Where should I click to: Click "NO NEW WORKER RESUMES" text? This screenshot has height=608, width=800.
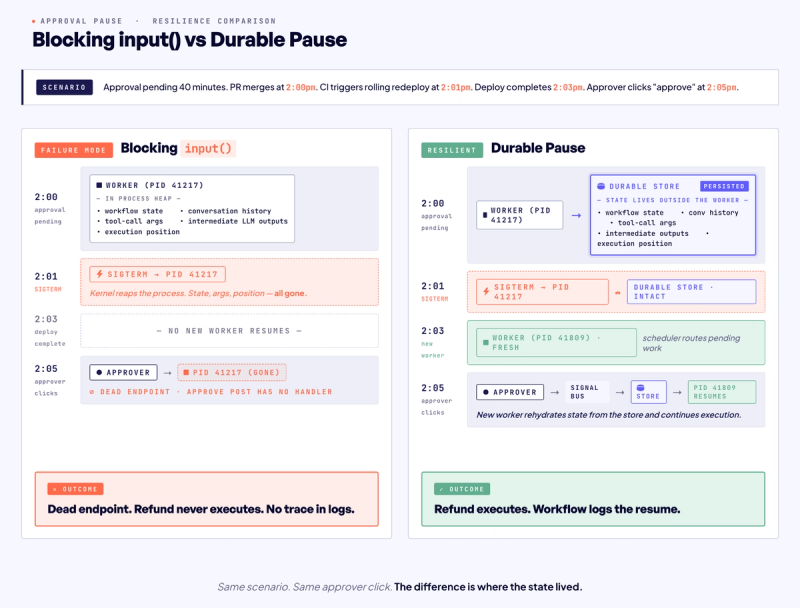pos(229,331)
